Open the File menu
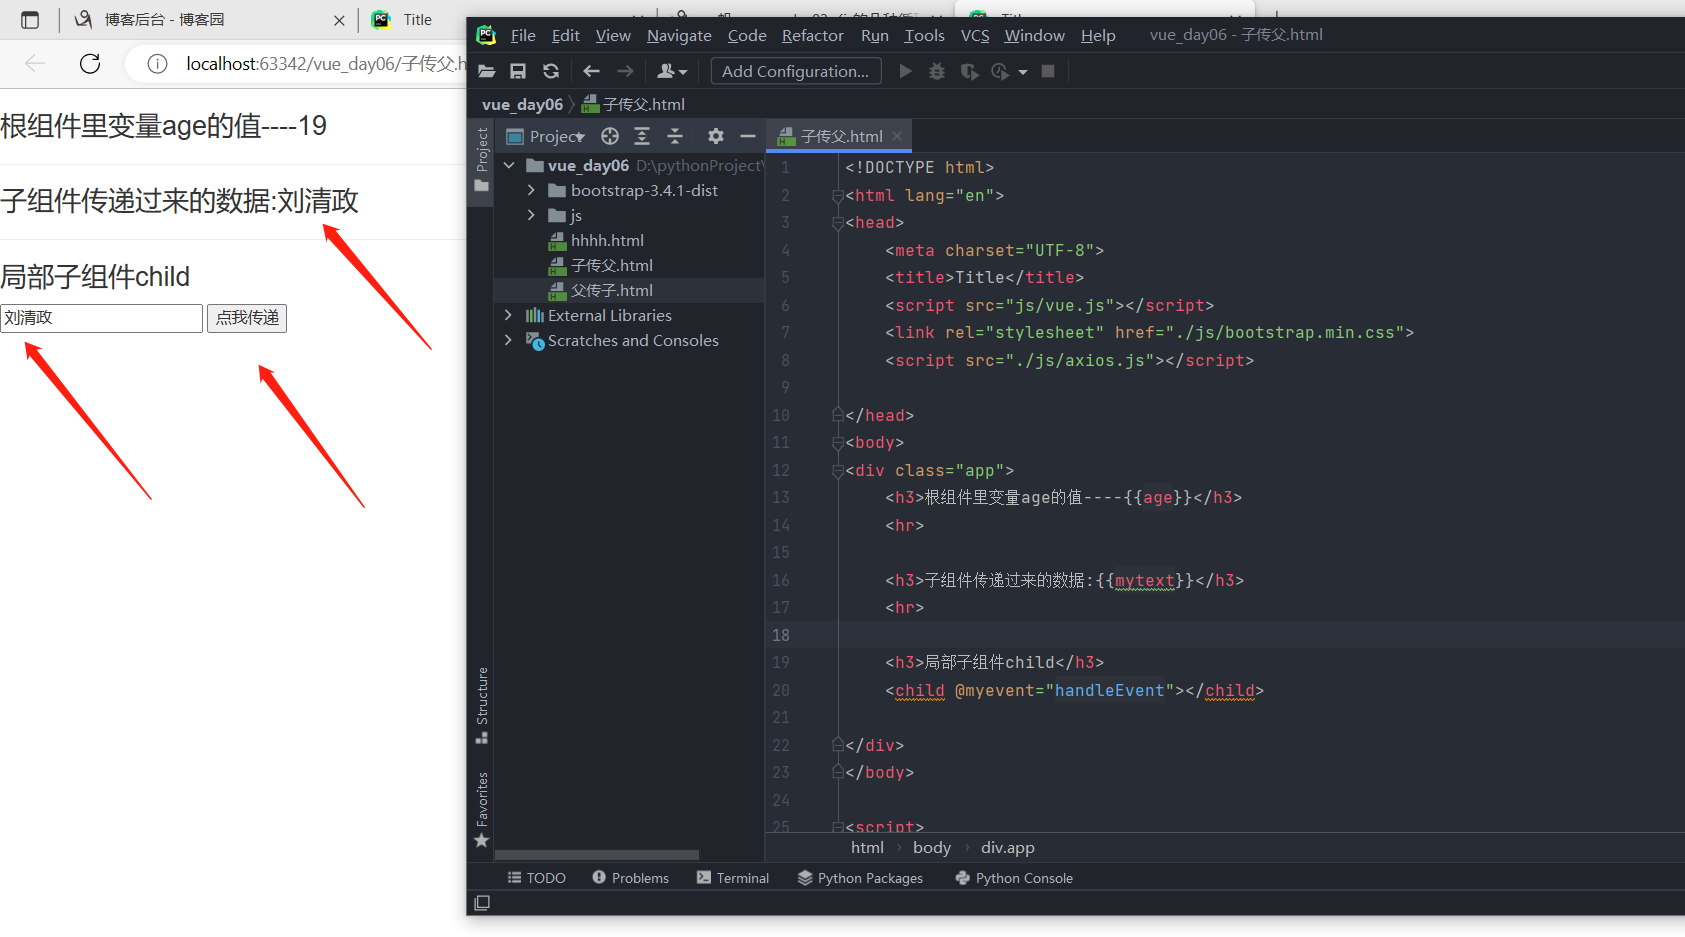The image size is (1685, 937). pyautogui.click(x=523, y=35)
